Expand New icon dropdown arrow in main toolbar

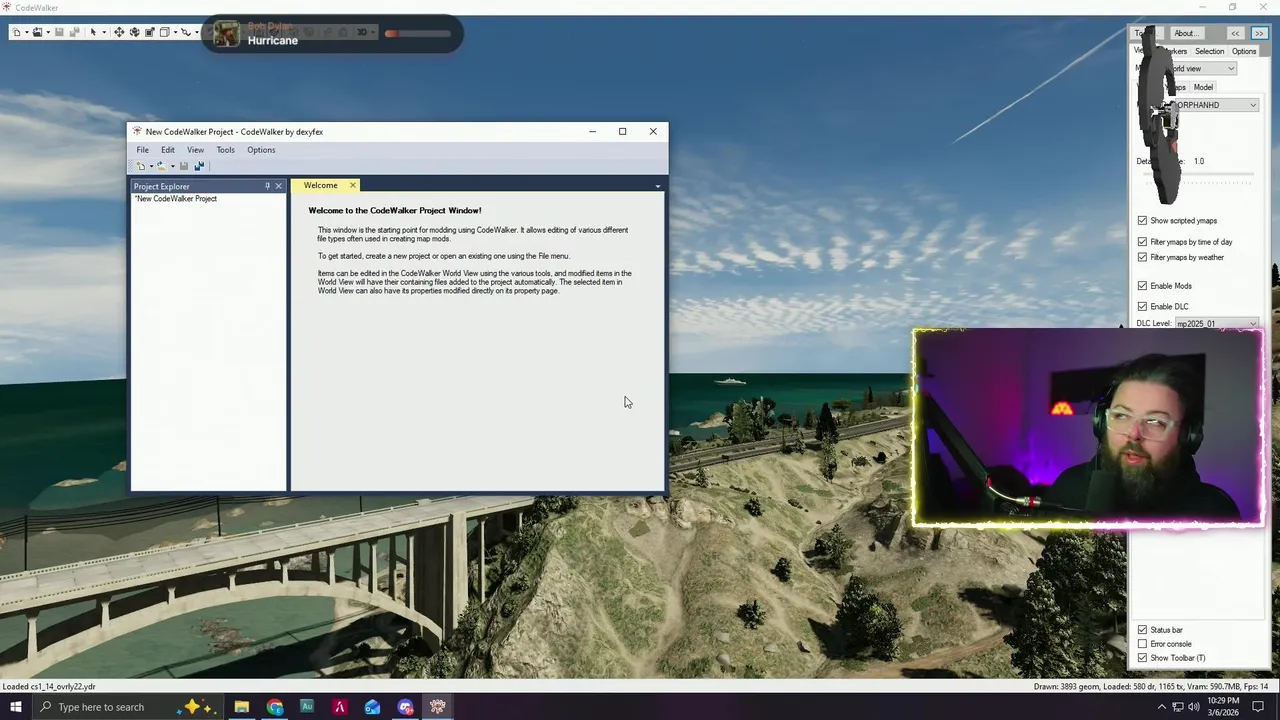[27, 33]
